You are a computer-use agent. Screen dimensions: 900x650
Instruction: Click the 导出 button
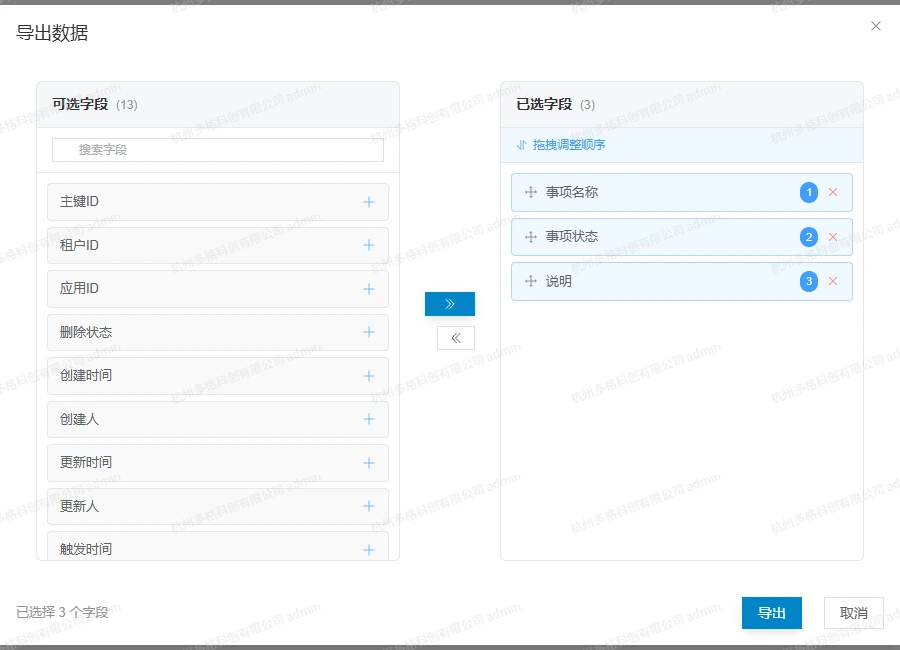pos(771,613)
